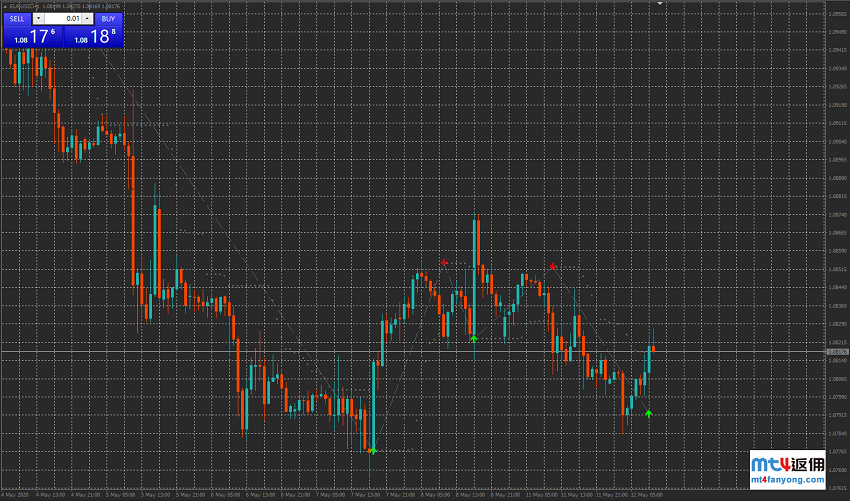Collapse the one-click trading panel triangle by EURUSD
The image size is (850, 502).
pos(5,7)
